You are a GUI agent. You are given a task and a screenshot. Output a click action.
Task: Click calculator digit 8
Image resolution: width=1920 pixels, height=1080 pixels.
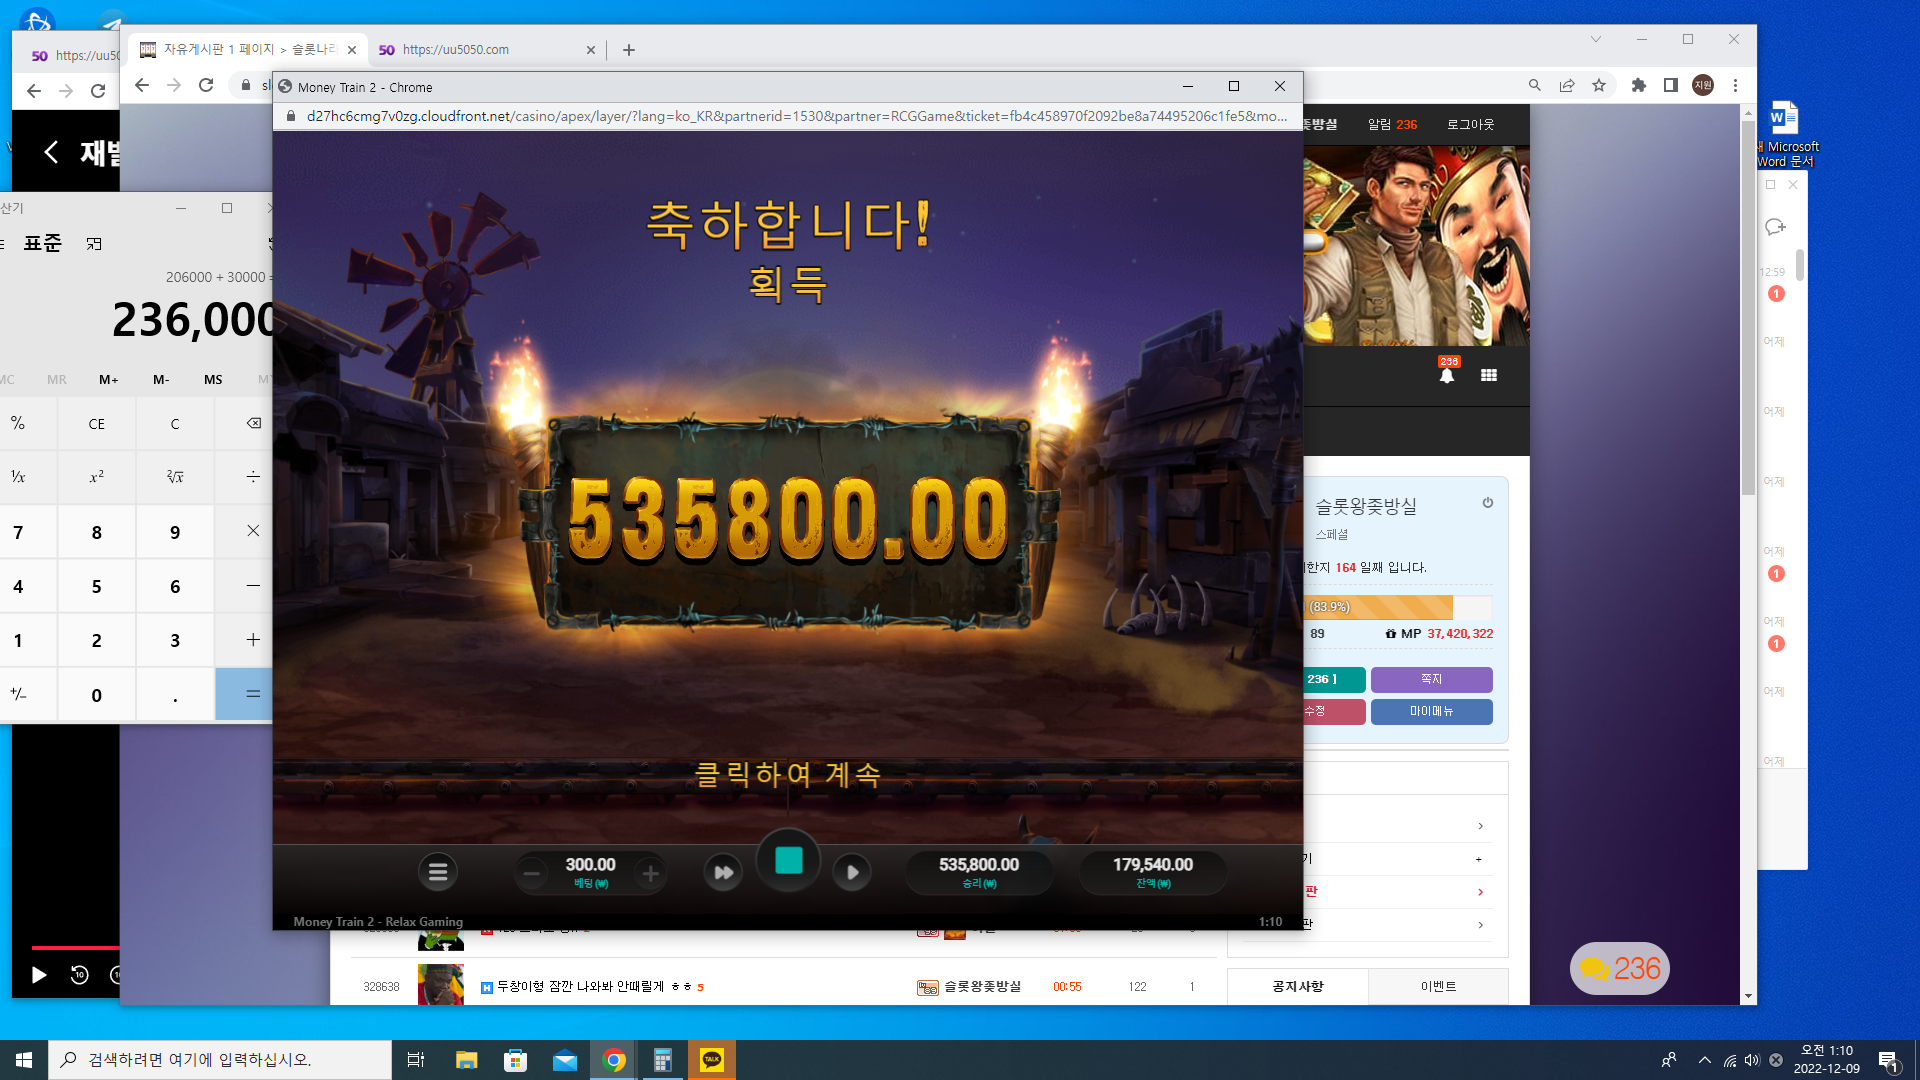[x=97, y=532]
